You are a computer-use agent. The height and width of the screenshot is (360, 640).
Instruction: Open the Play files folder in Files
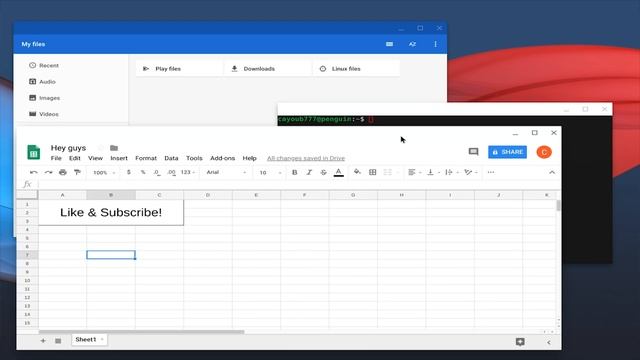[x=179, y=69]
